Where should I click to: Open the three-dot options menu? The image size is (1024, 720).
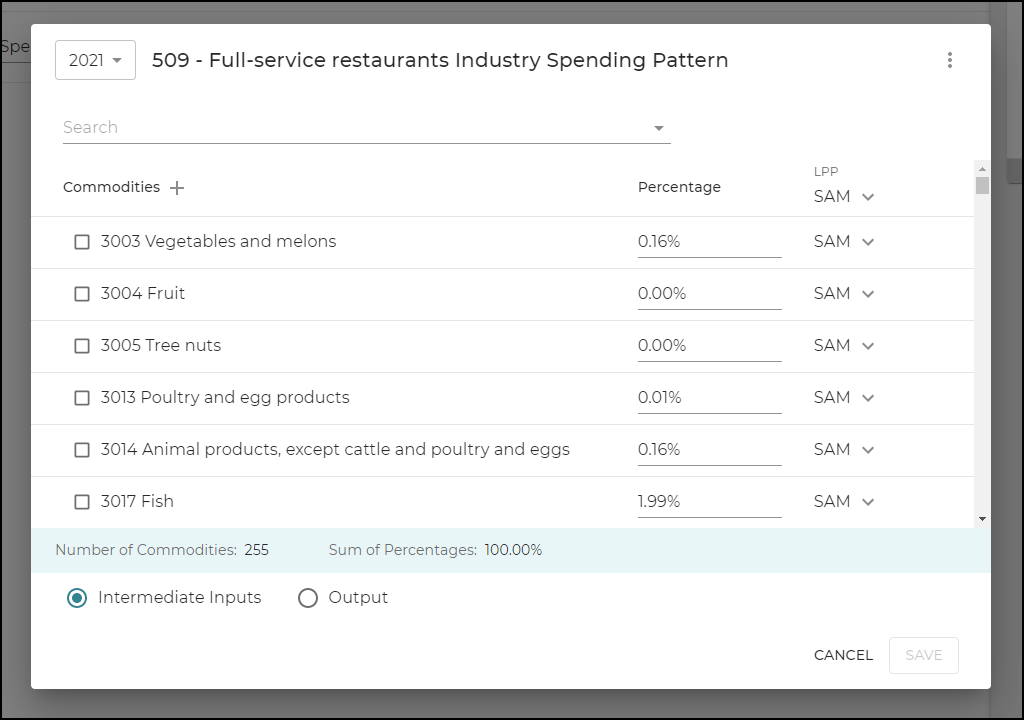(950, 60)
